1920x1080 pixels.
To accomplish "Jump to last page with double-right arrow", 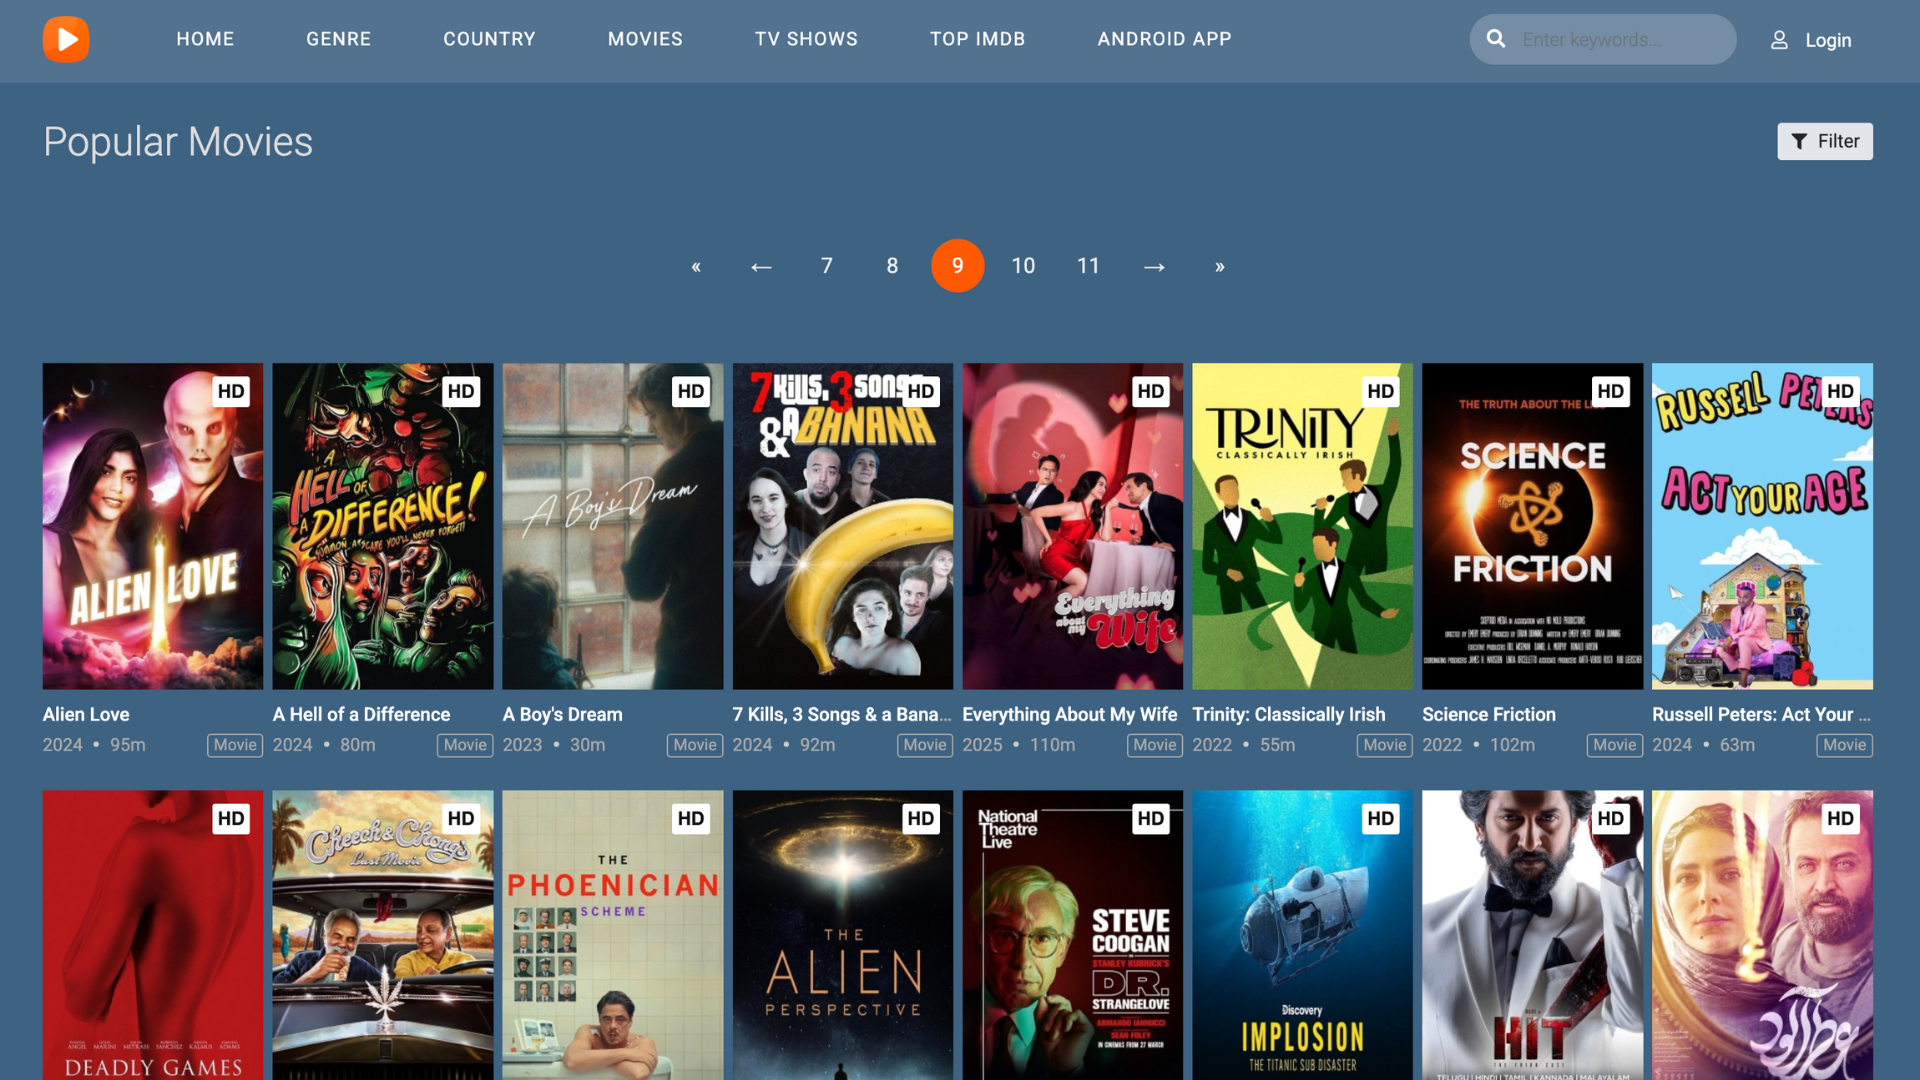I will [1219, 266].
